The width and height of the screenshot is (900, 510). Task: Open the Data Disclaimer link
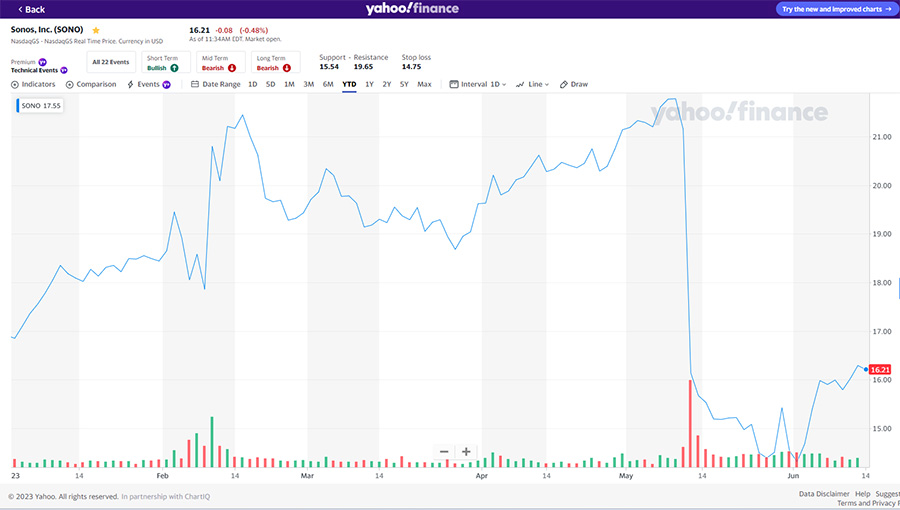[824, 494]
